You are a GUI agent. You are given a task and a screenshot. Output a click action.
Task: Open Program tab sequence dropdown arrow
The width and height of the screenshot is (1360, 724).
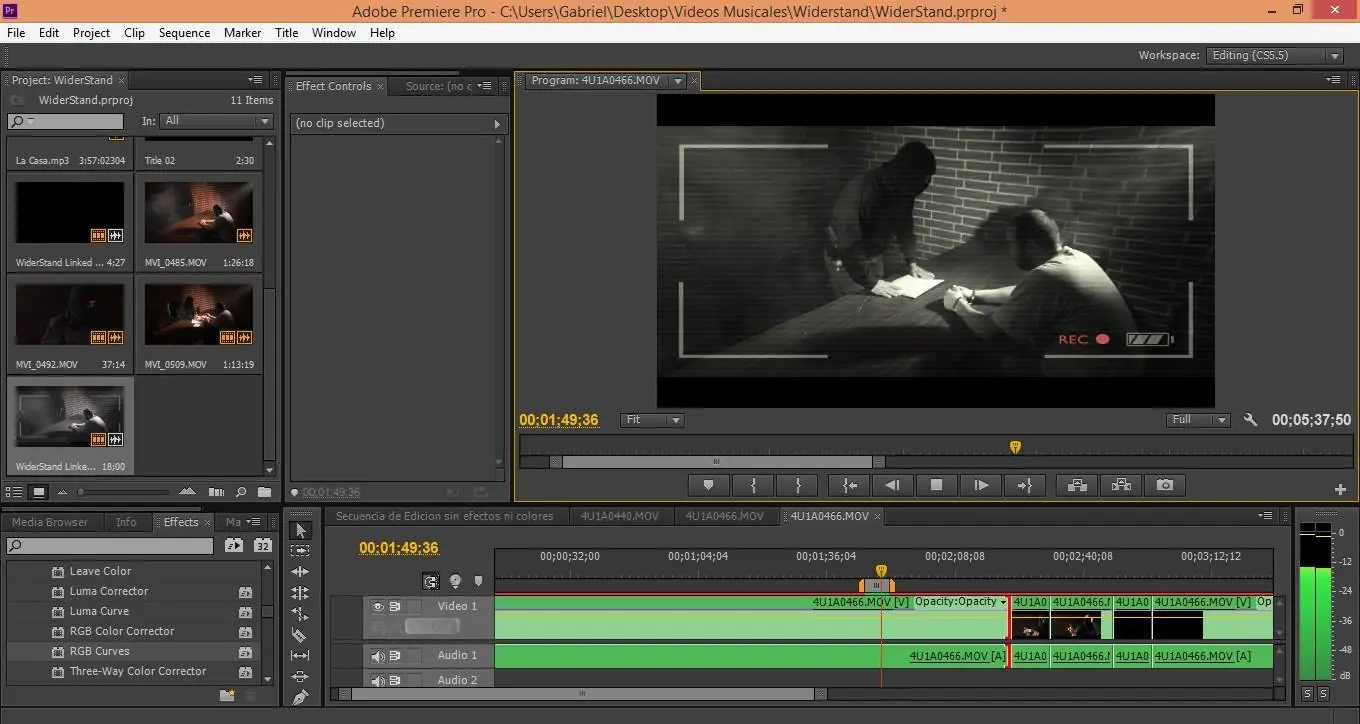(678, 81)
